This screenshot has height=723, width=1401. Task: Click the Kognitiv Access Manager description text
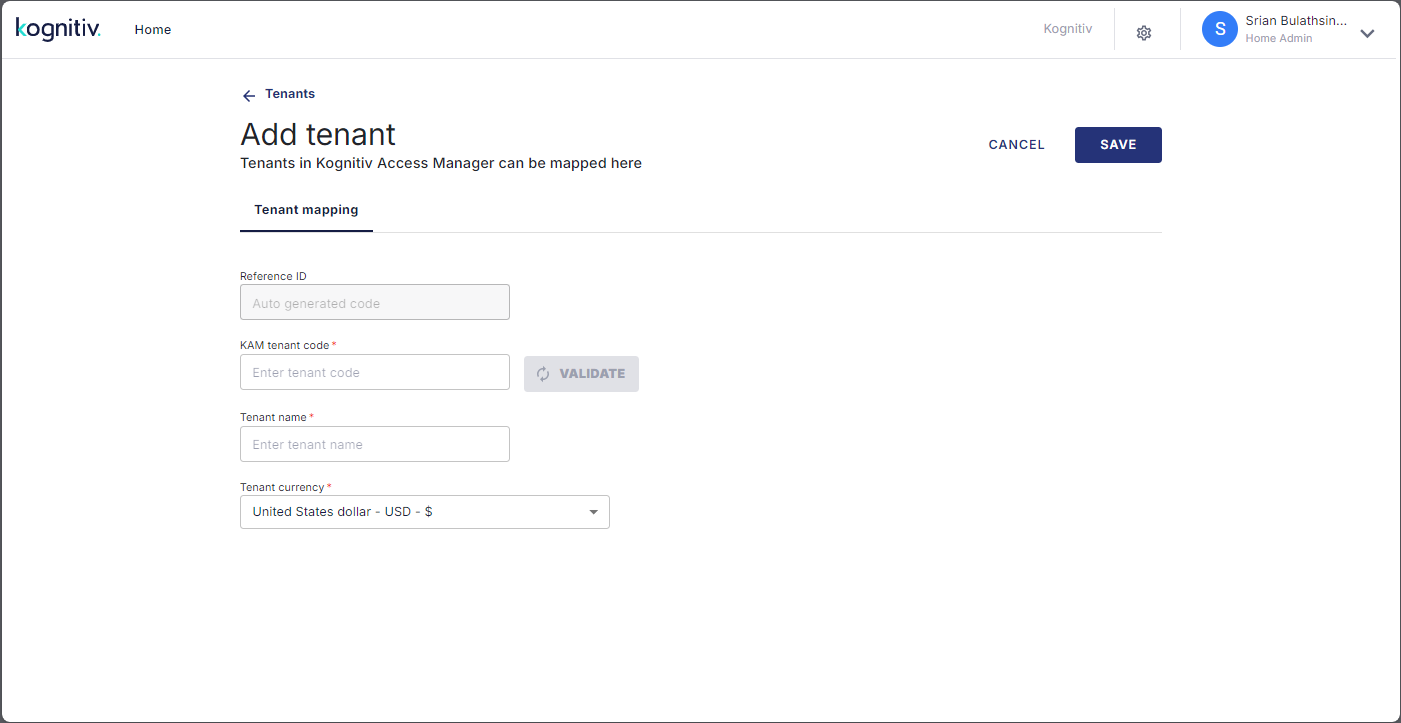pyautogui.click(x=441, y=163)
